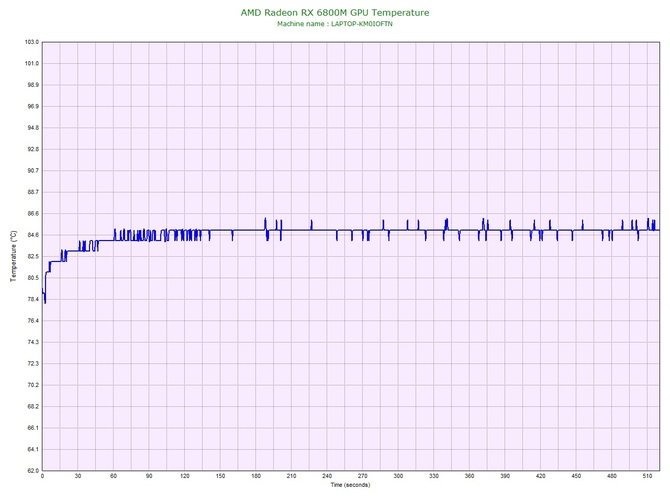
Task: Click the 210 tick on the time axis
Action: point(291,476)
